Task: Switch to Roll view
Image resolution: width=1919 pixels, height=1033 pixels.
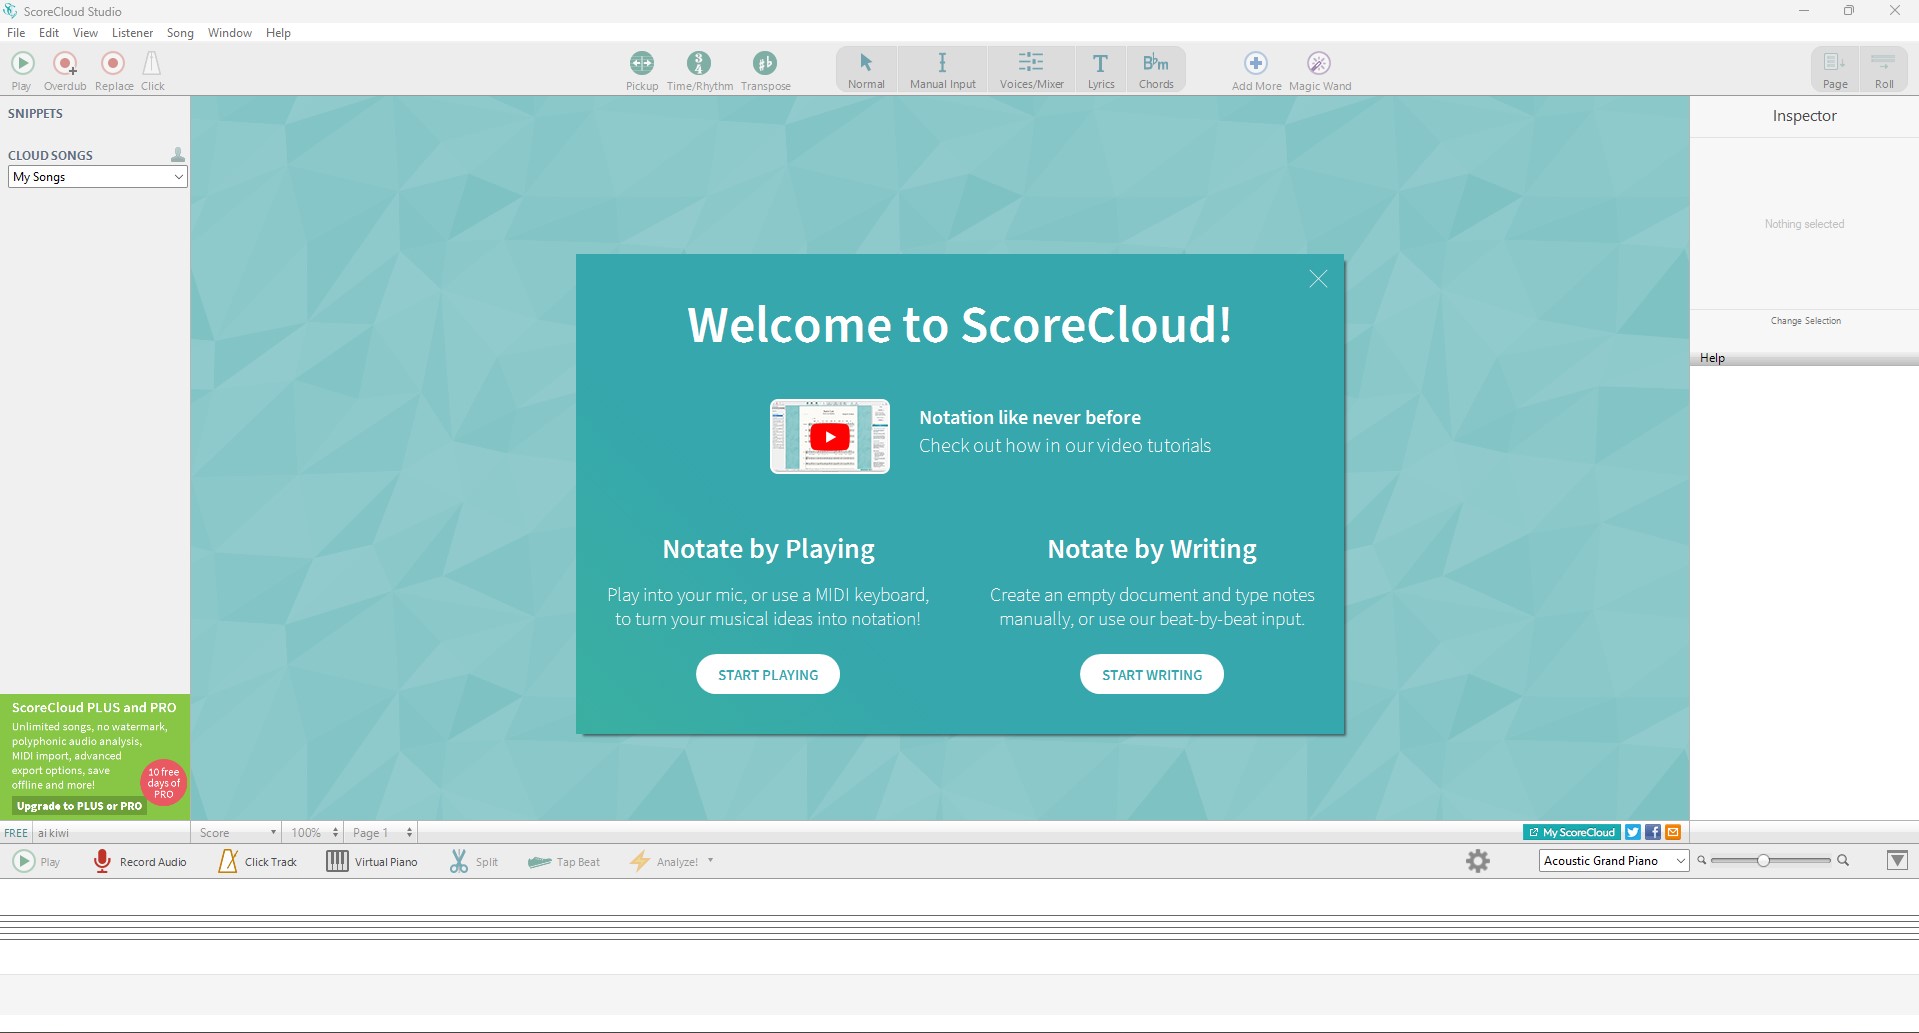Action: coord(1884,70)
